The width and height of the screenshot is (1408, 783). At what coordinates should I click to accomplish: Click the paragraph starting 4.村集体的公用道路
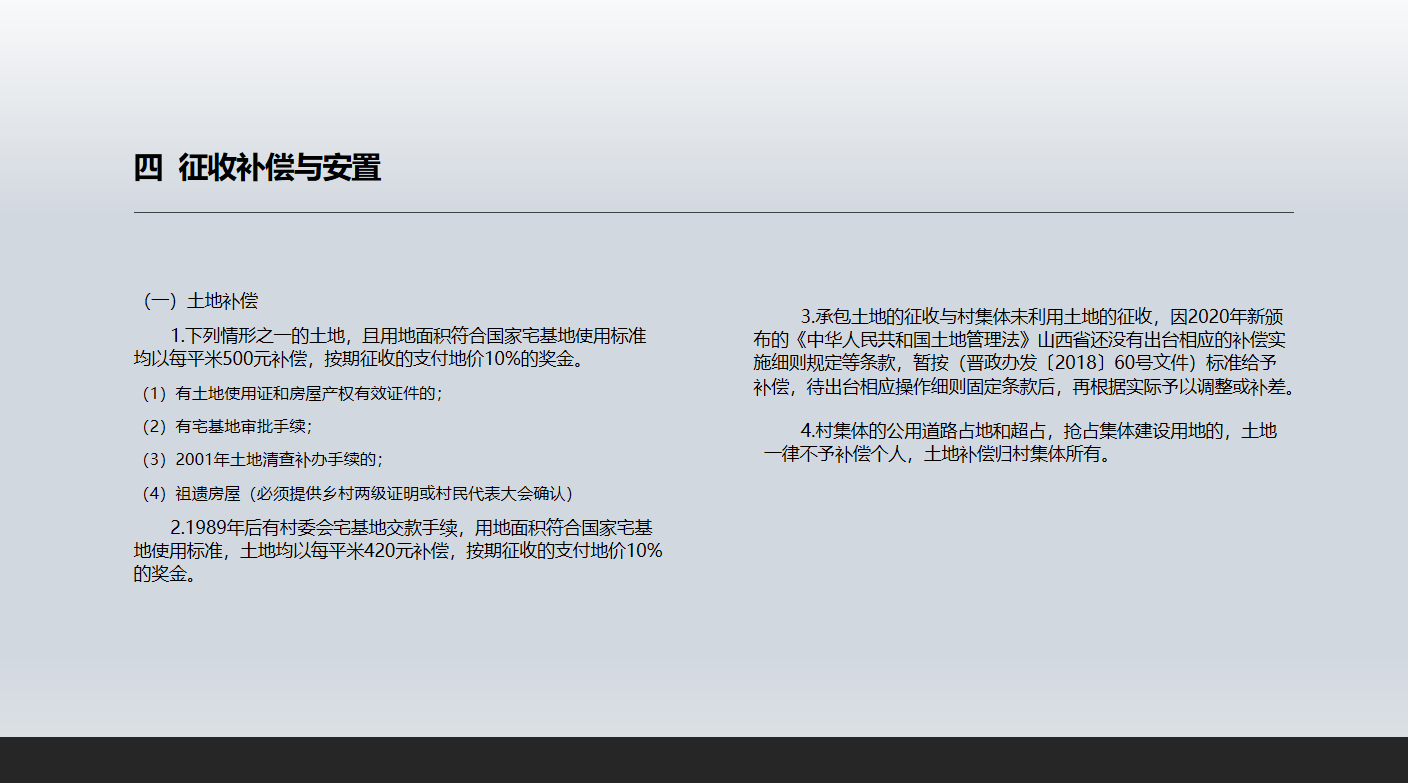click(1020, 443)
